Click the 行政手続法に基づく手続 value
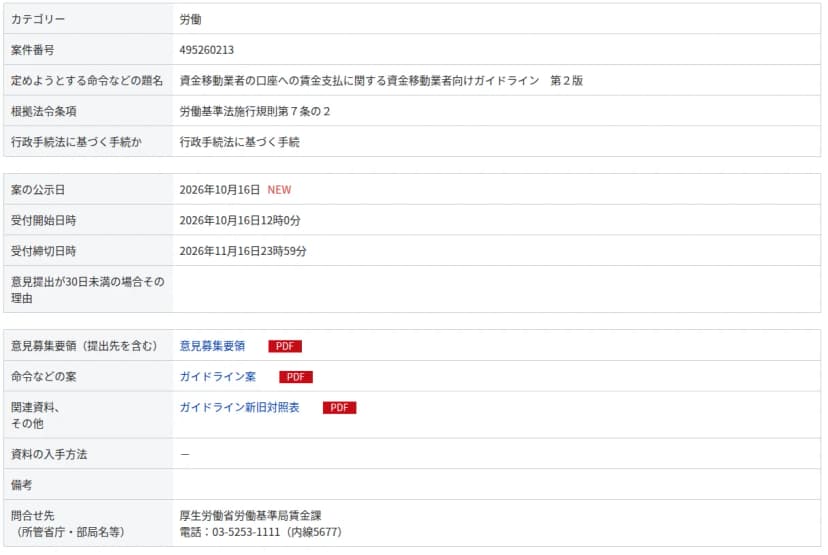 240,142
